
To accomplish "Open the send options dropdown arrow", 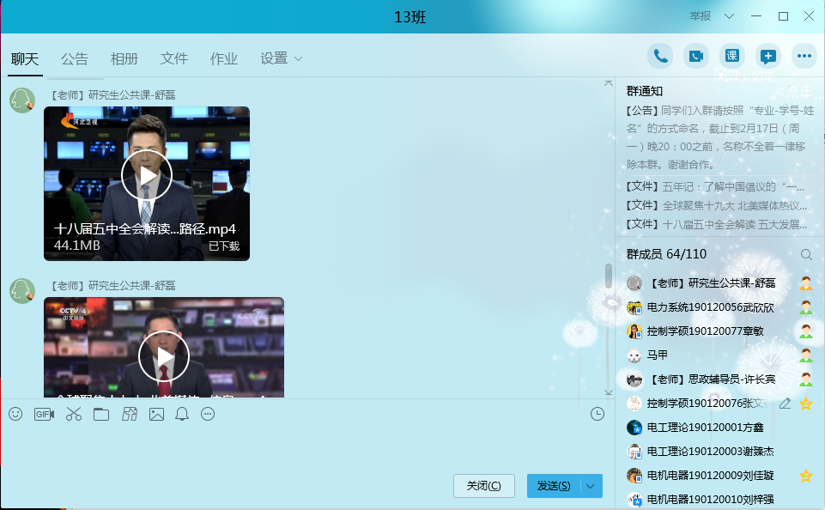I will 591,486.
